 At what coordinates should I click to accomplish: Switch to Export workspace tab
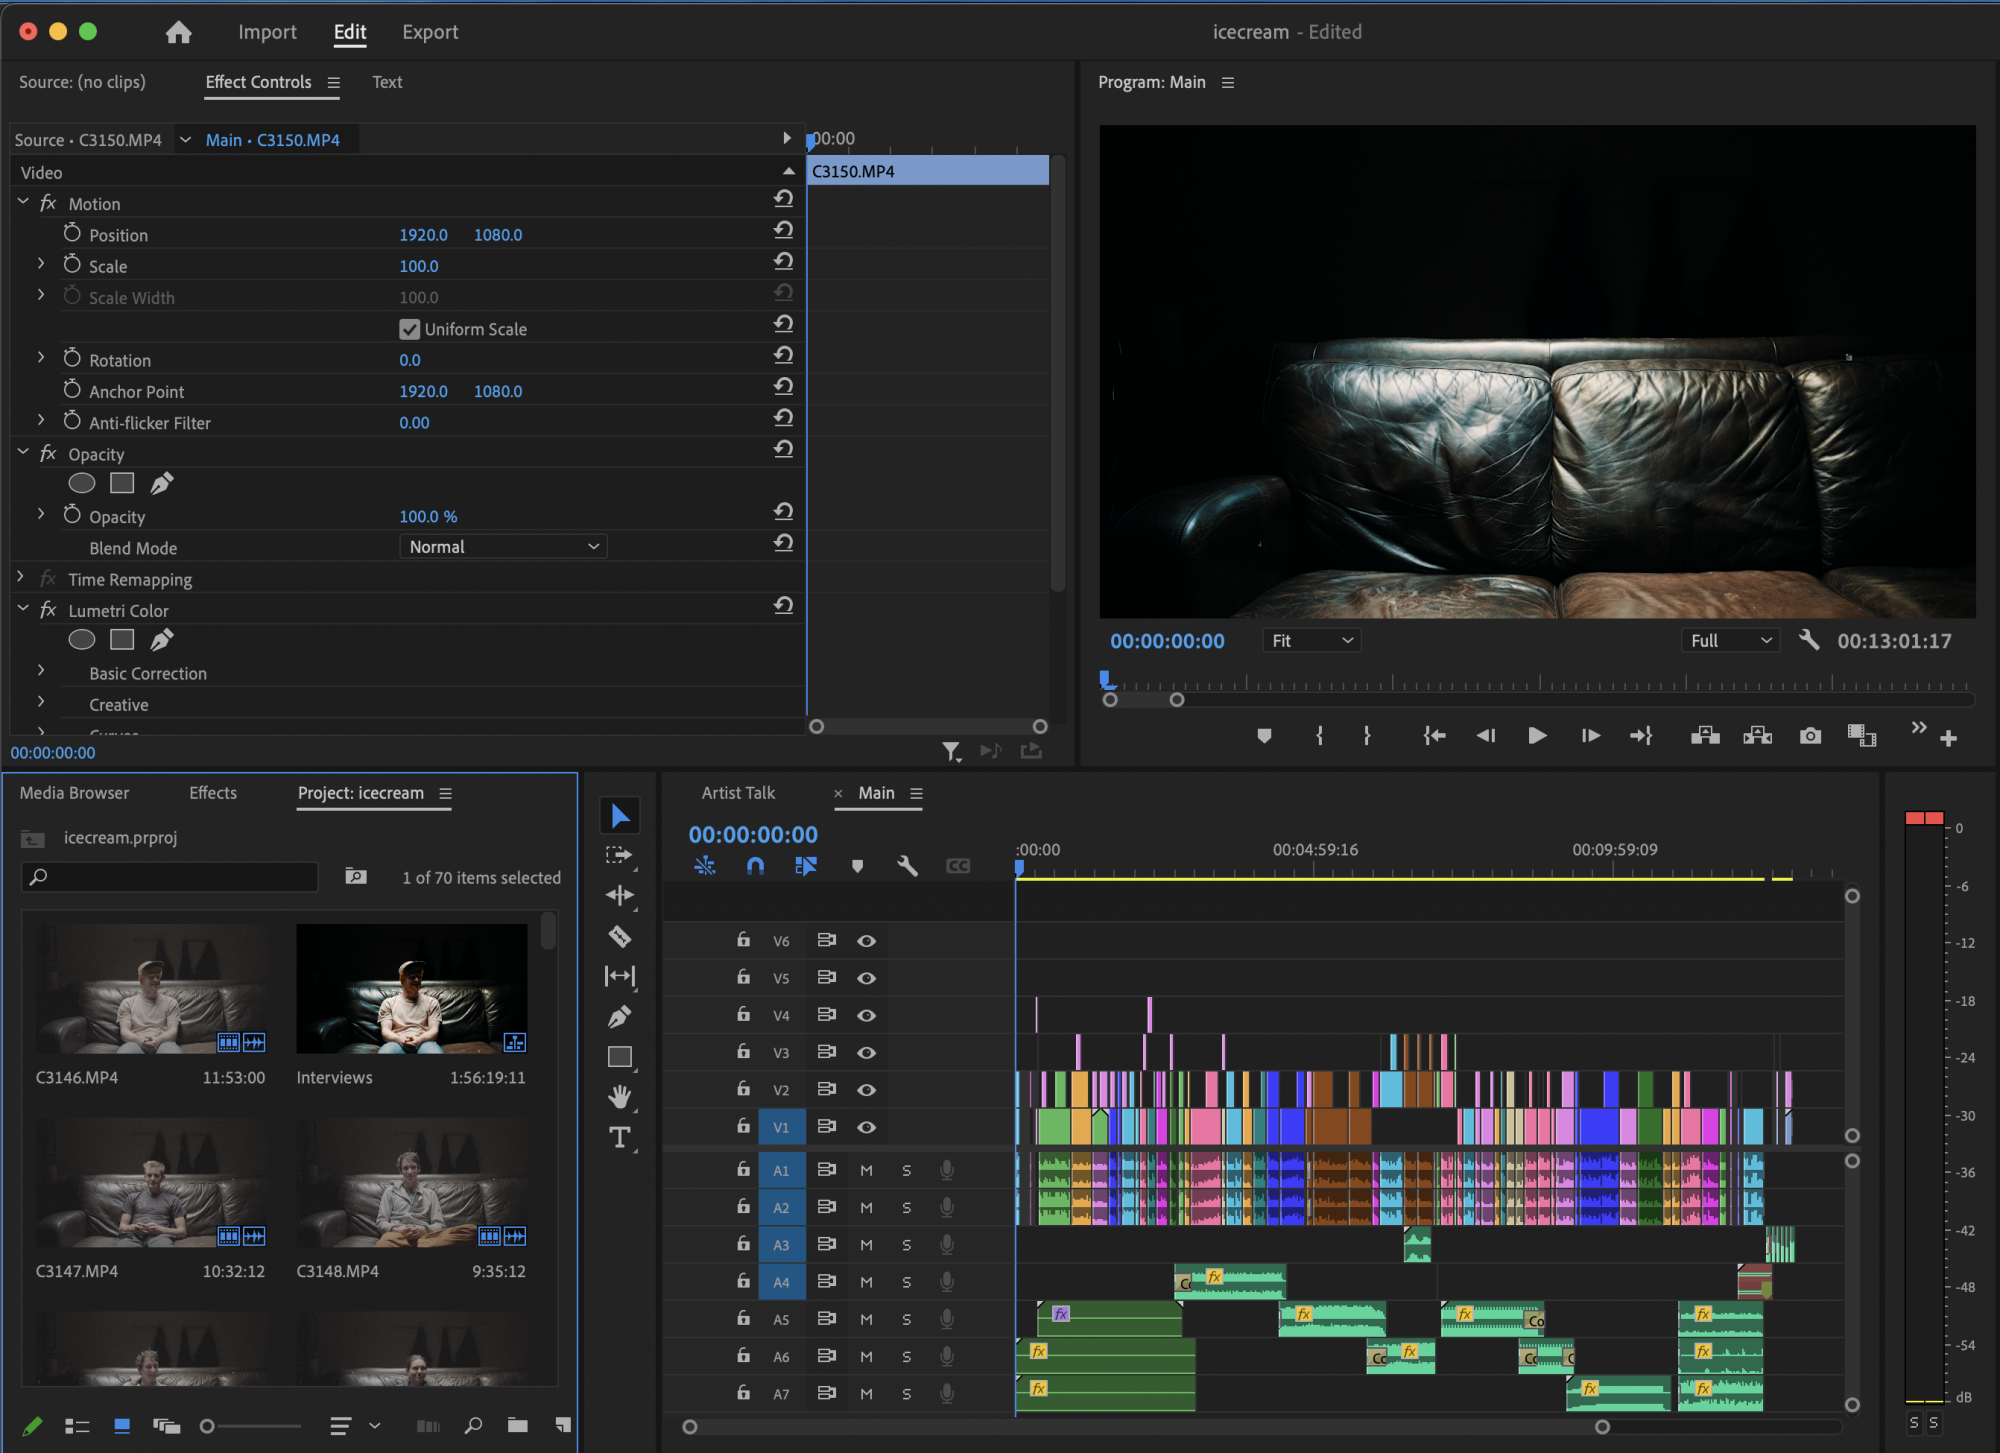(x=430, y=32)
